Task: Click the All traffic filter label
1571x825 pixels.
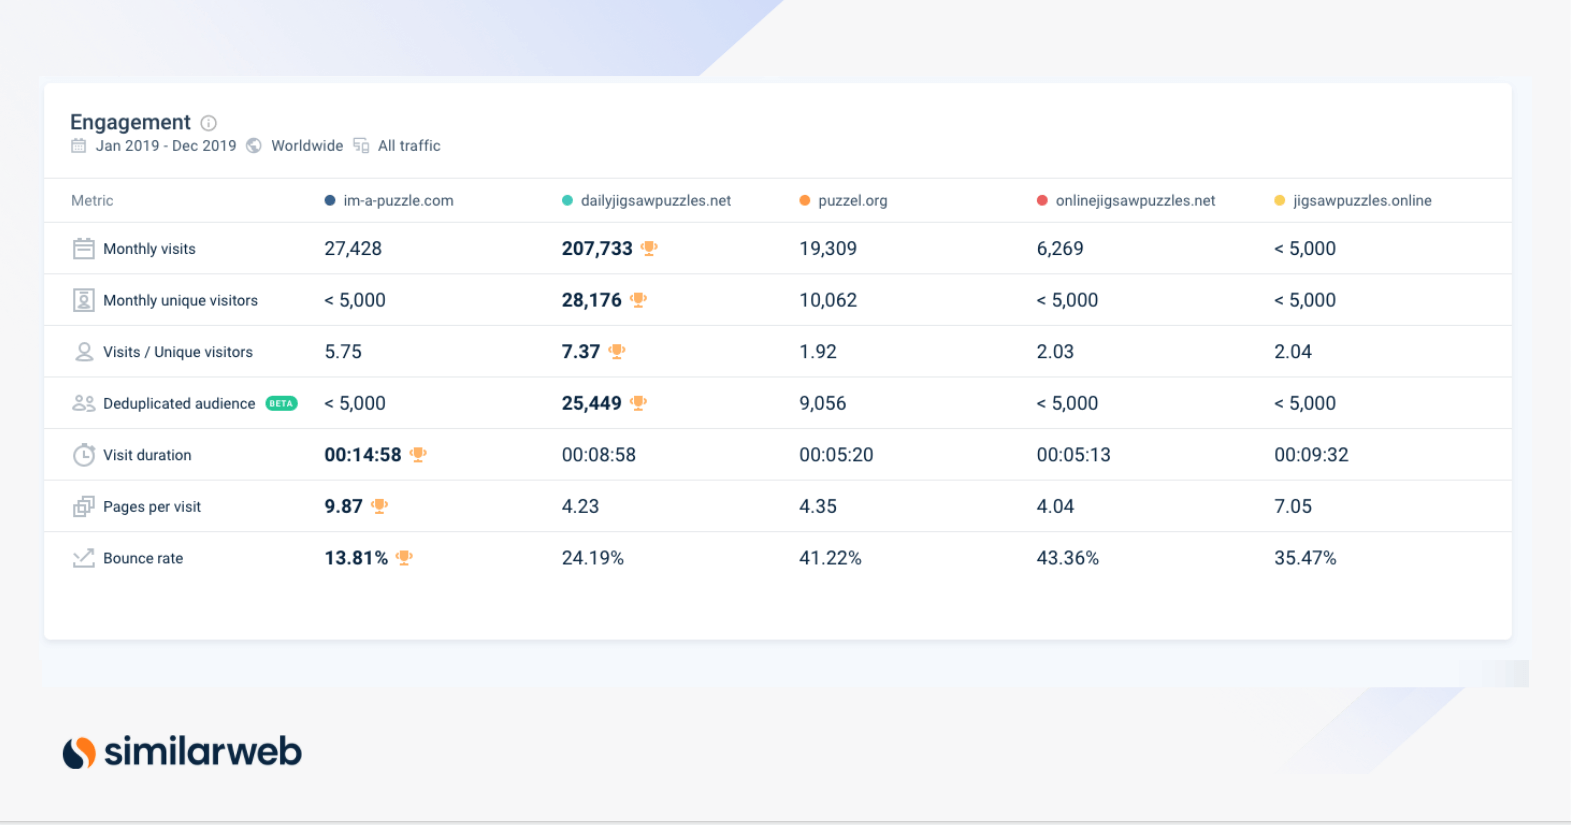Action: 409,146
